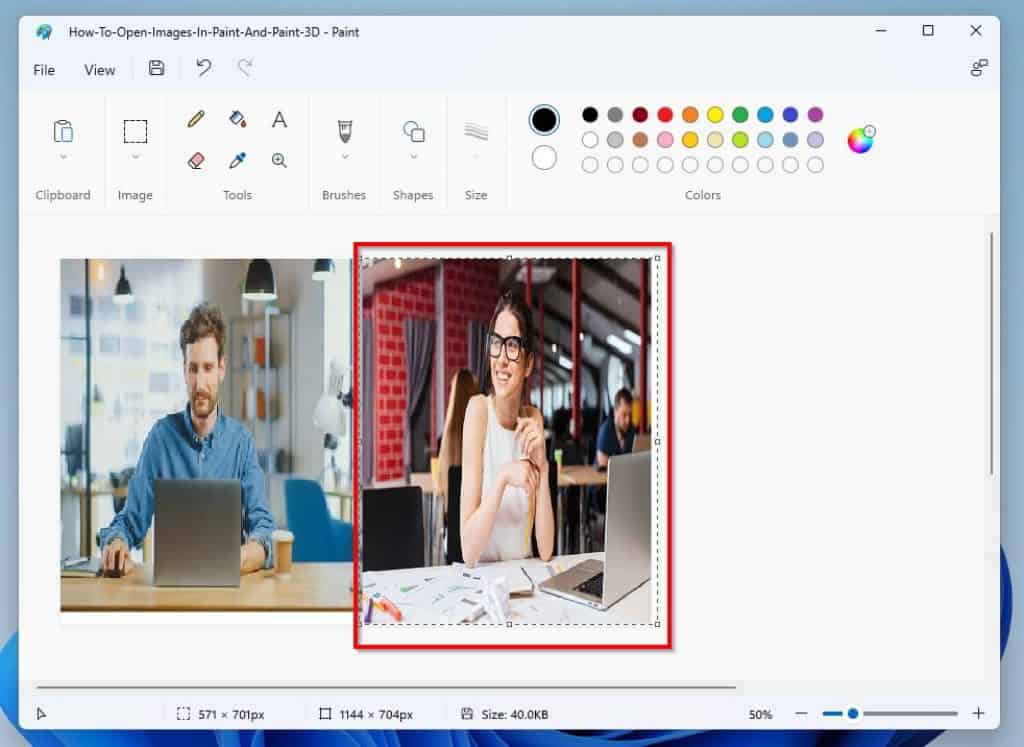Close the Paint window
Screen dimensions: 1024x747
tap(976, 31)
